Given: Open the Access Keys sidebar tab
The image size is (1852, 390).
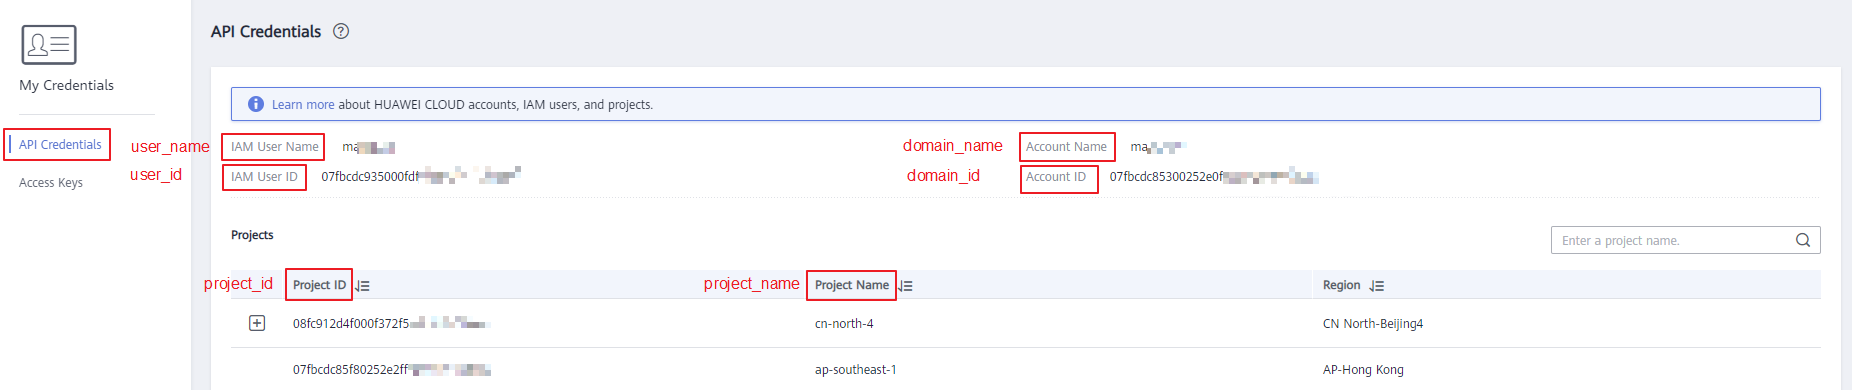Looking at the screenshot, I should pos(51,183).
